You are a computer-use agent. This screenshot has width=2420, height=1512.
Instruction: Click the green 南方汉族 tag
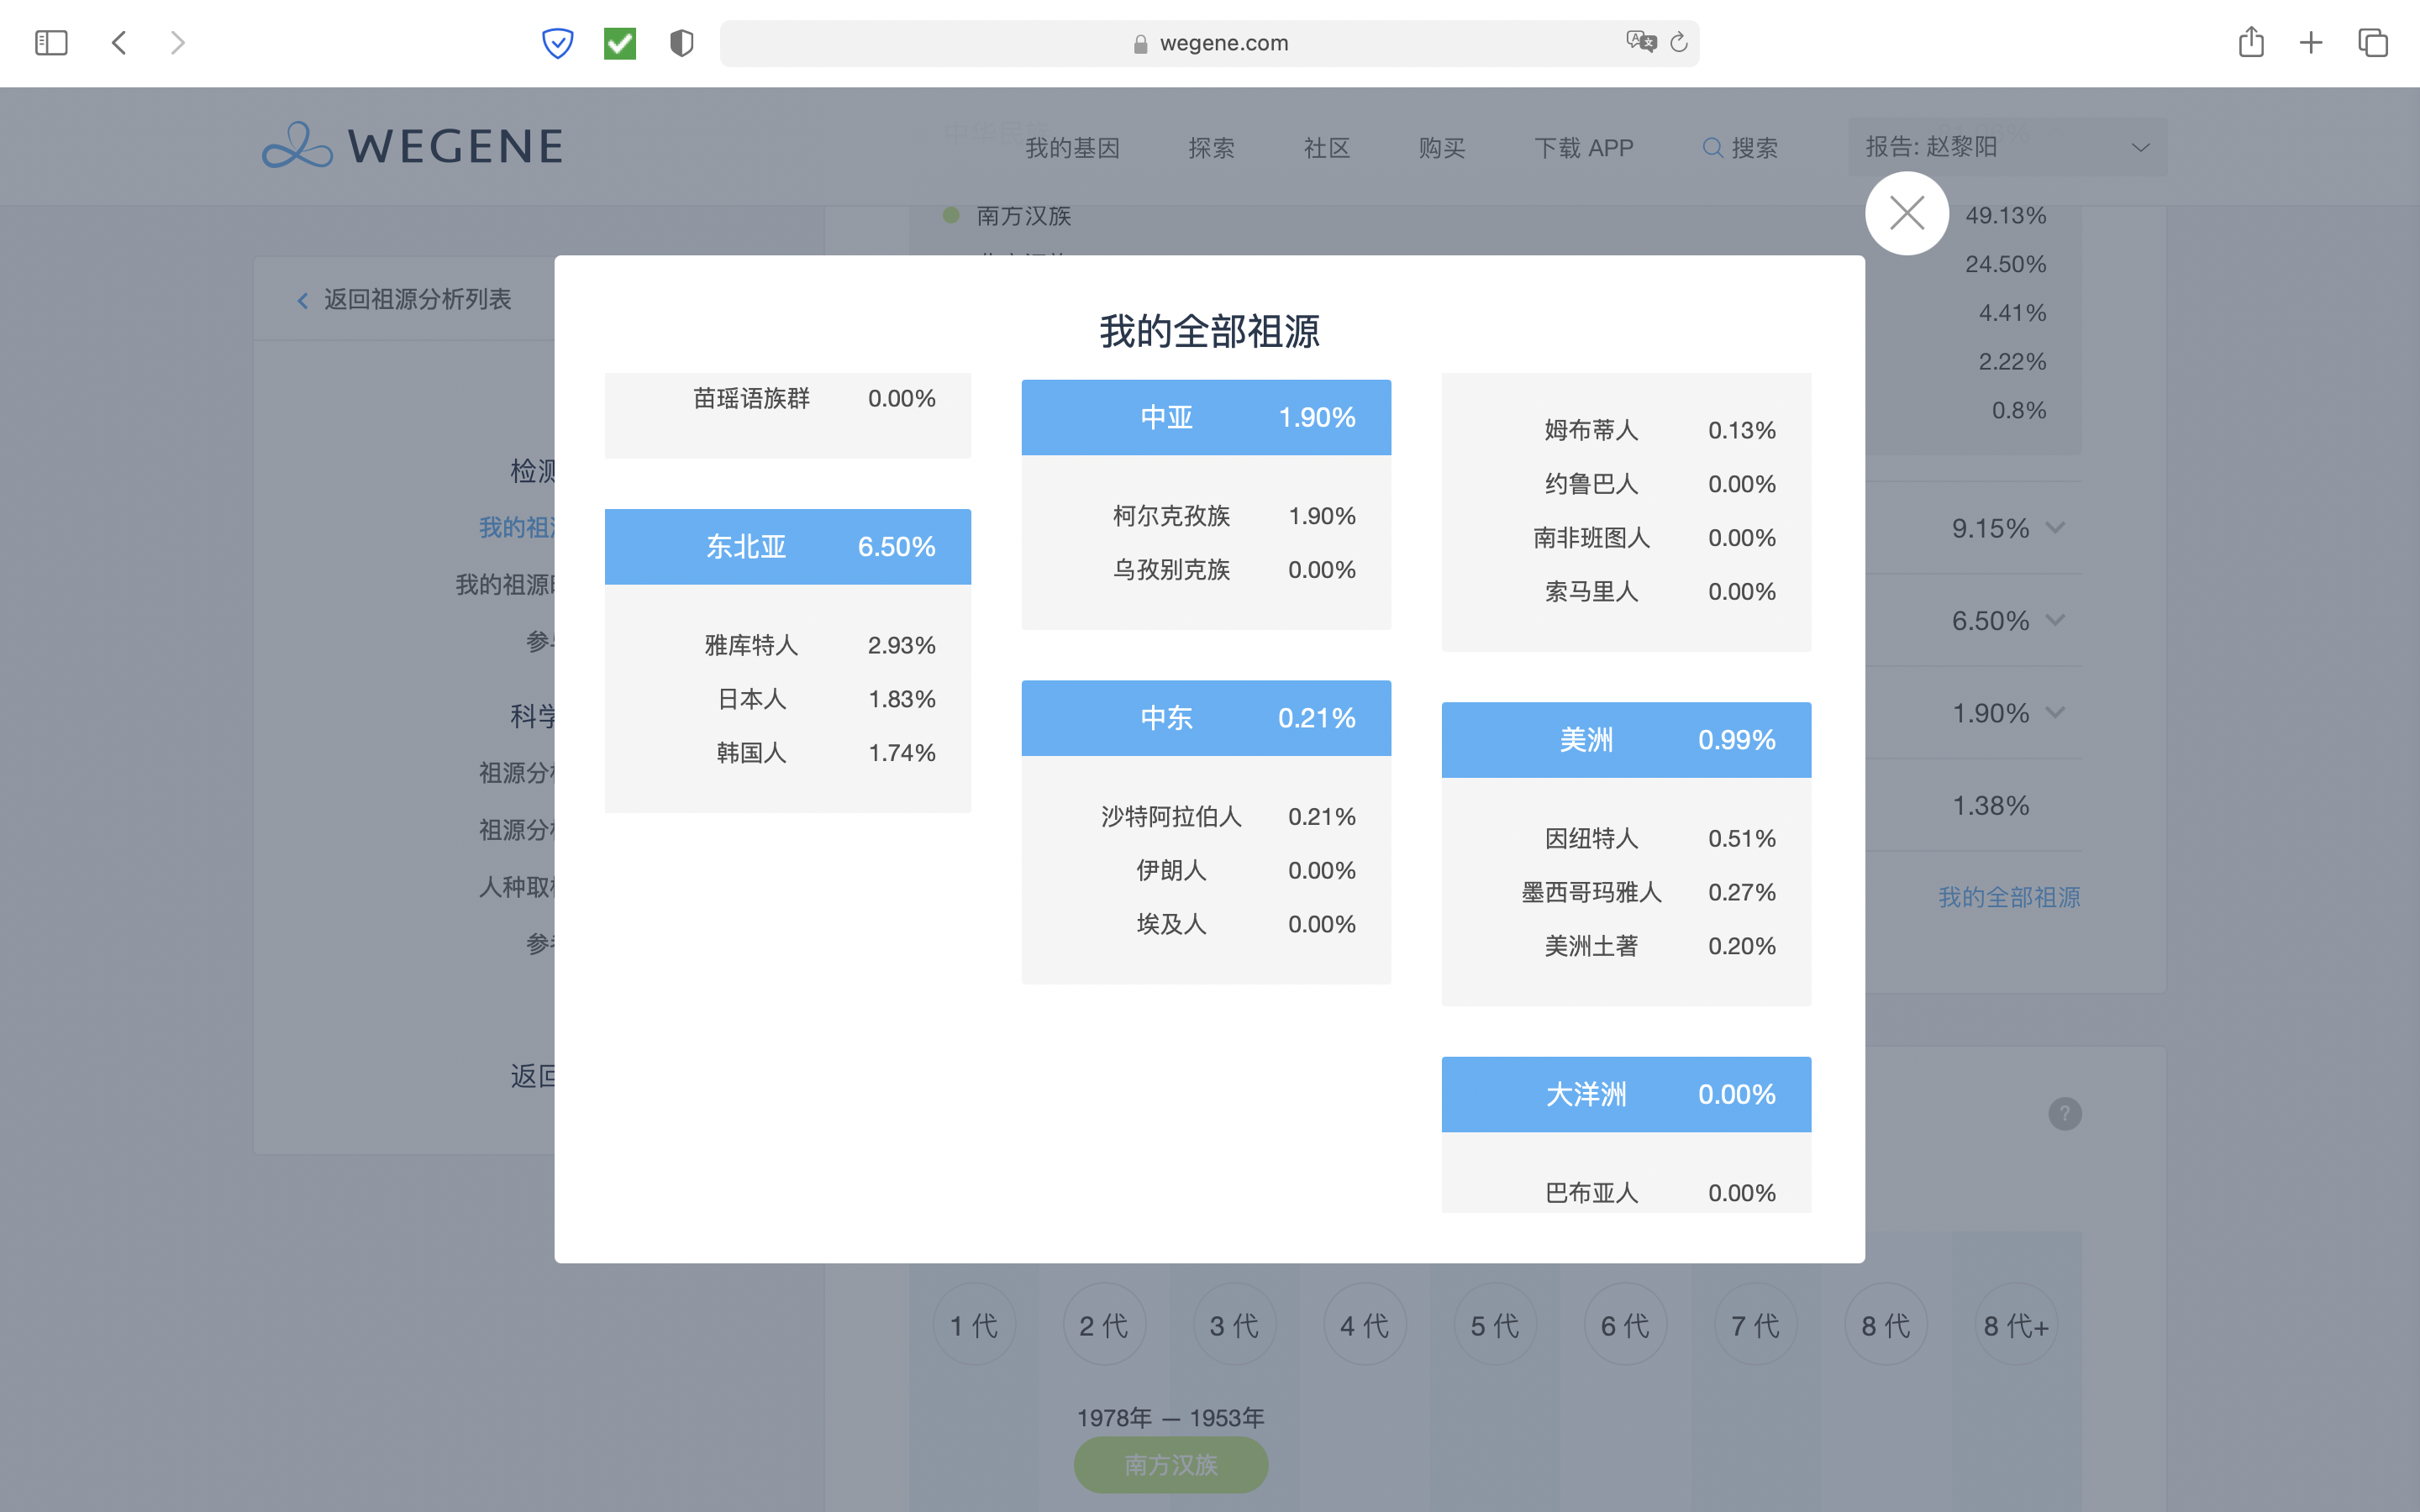(x=1171, y=1464)
